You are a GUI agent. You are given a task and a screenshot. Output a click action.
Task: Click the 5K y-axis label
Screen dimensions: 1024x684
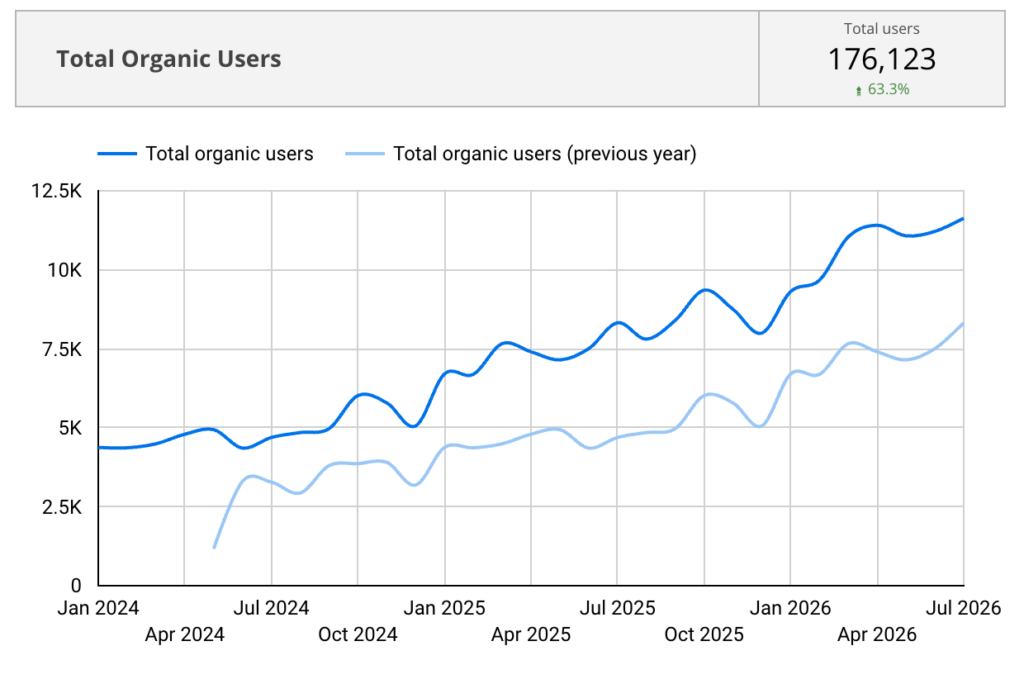[70, 428]
